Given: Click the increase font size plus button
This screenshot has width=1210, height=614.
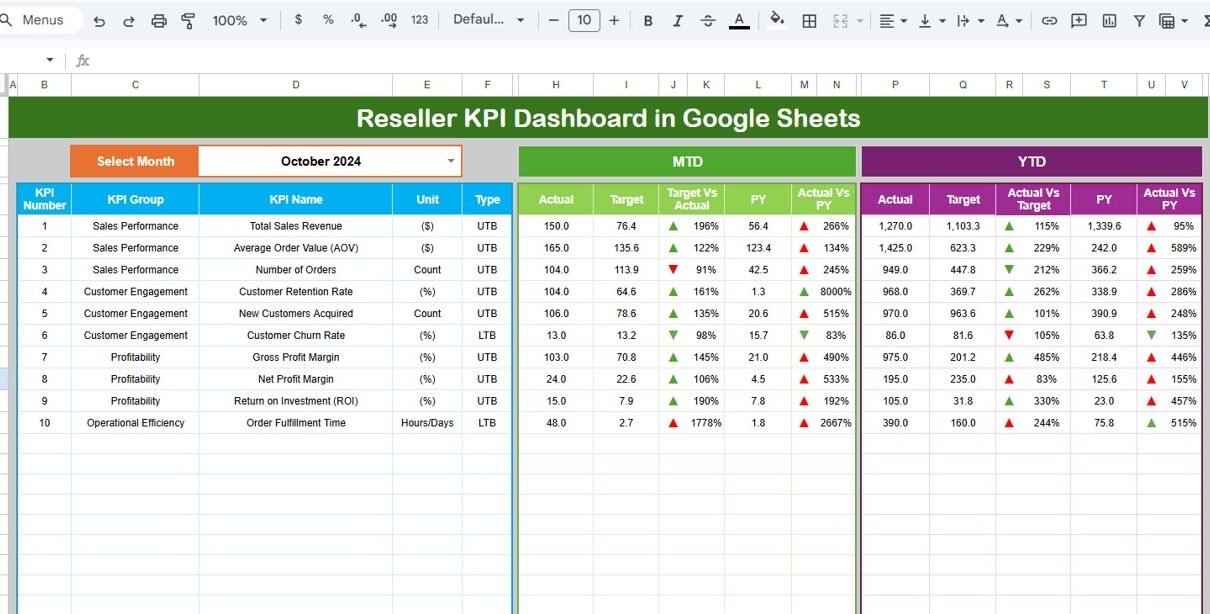Looking at the screenshot, I should tap(614, 20).
